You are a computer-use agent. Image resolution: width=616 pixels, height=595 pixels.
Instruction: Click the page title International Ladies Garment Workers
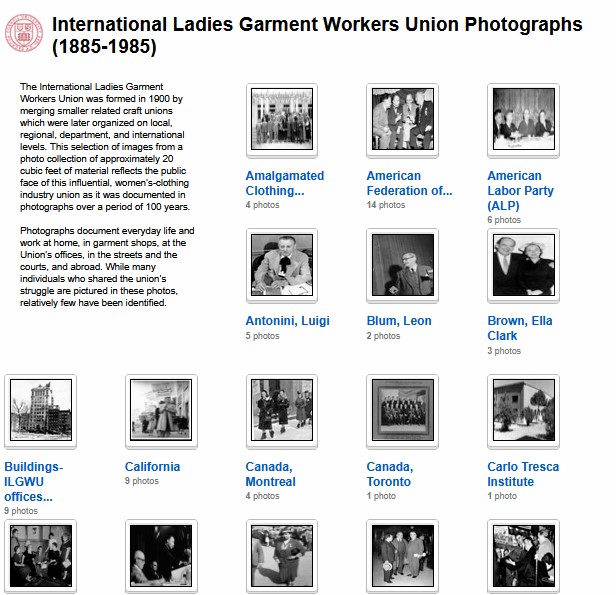(317, 35)
